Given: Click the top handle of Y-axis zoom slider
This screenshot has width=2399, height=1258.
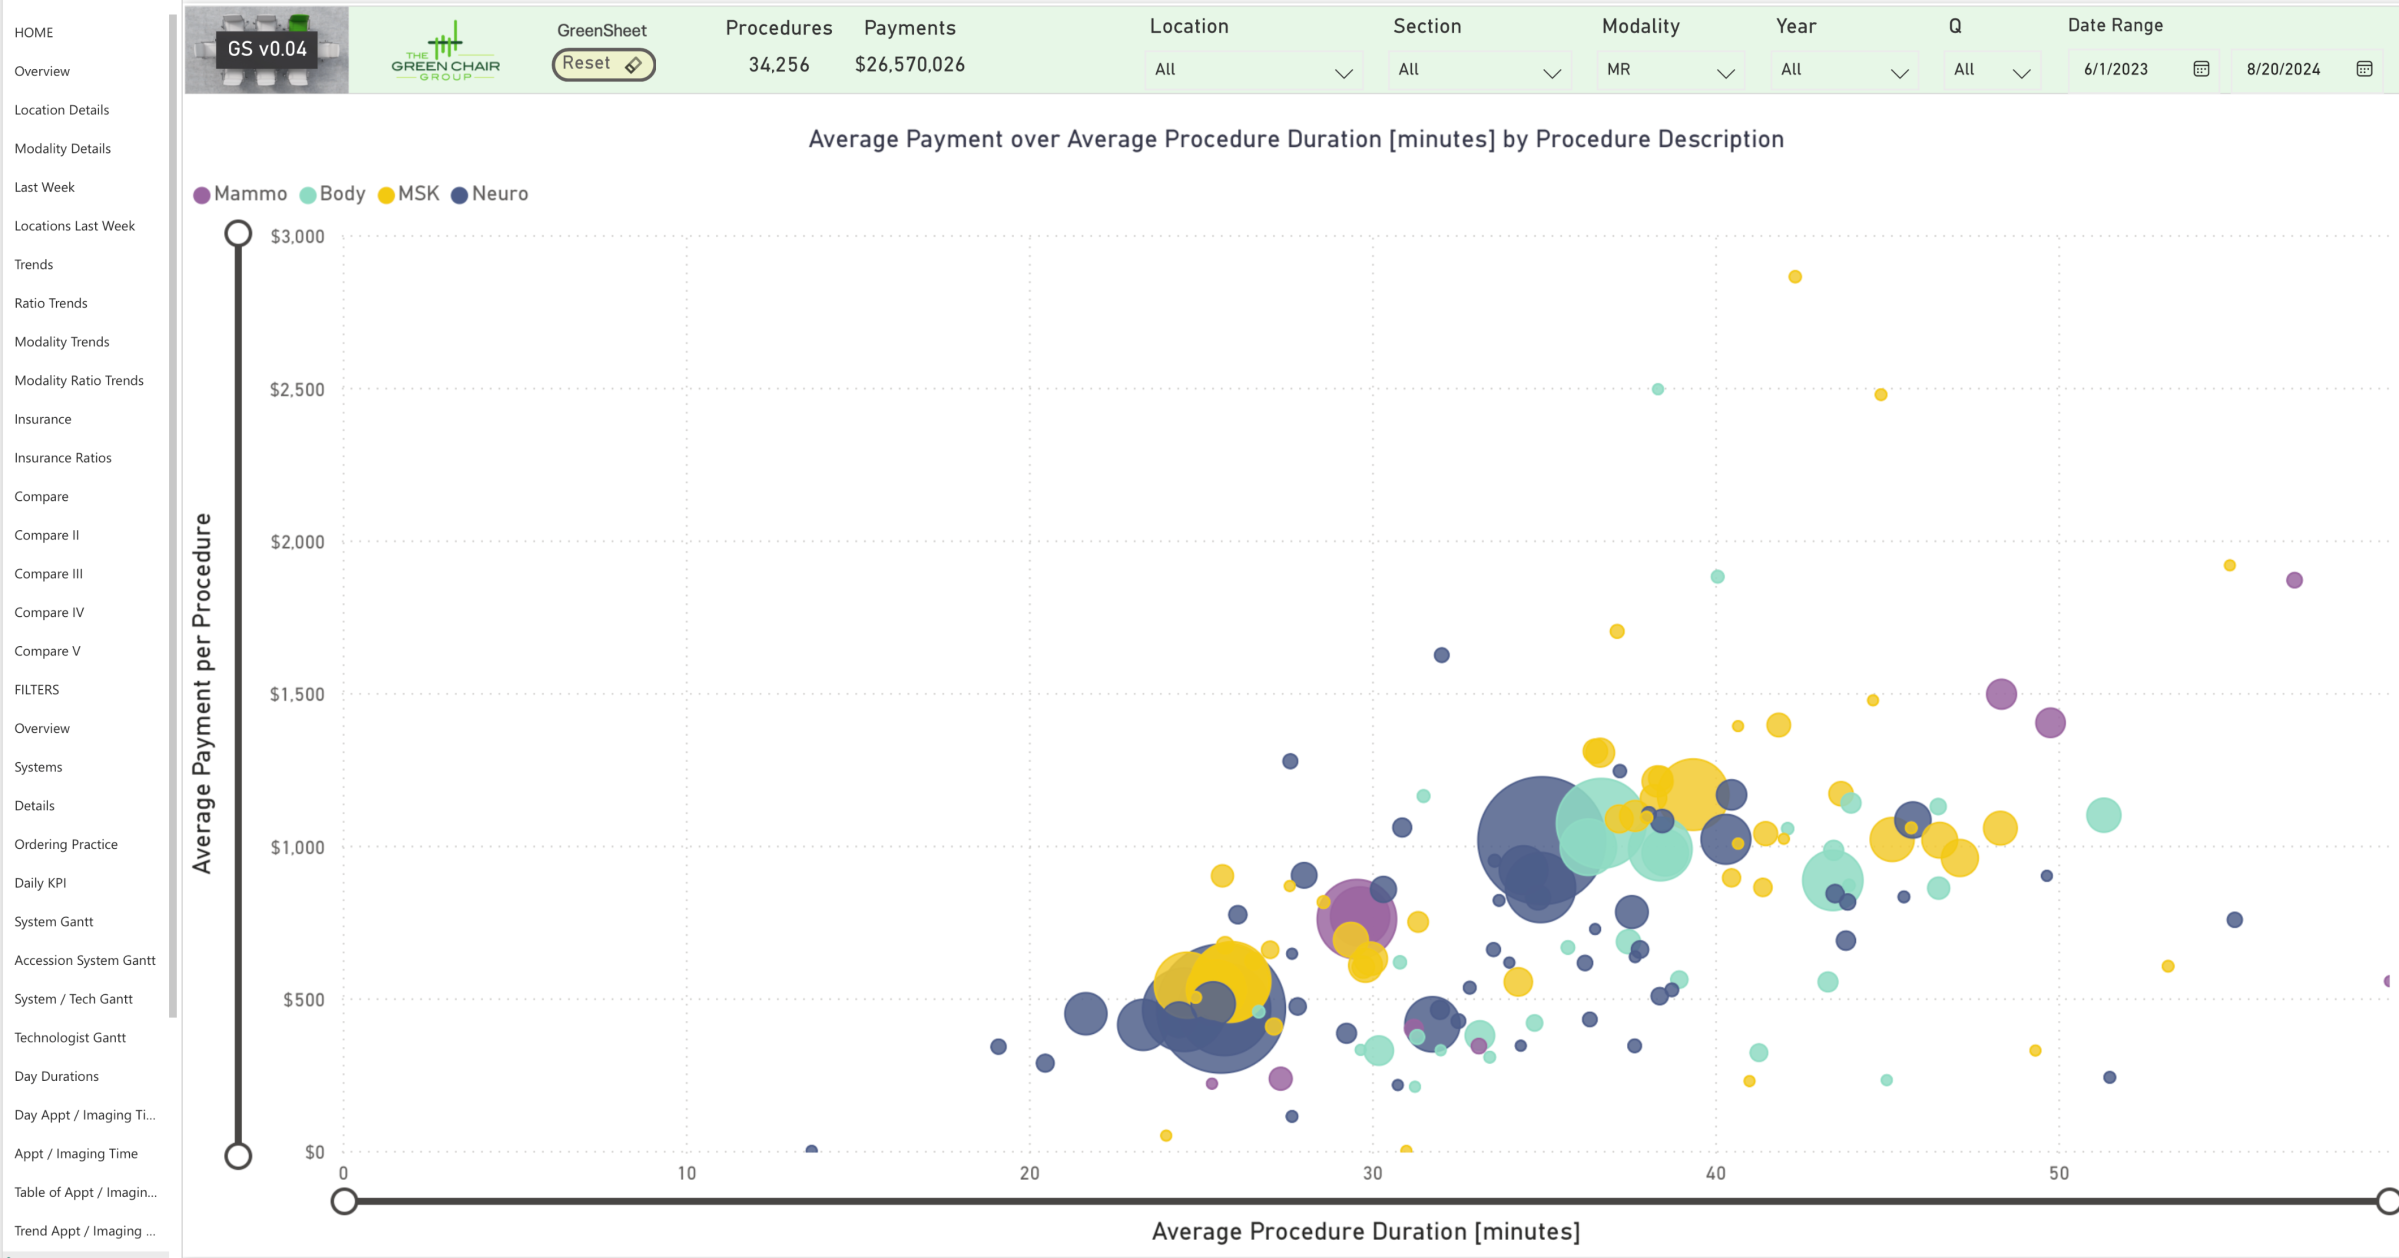Looking at the screenshot, I should [238, 233].
